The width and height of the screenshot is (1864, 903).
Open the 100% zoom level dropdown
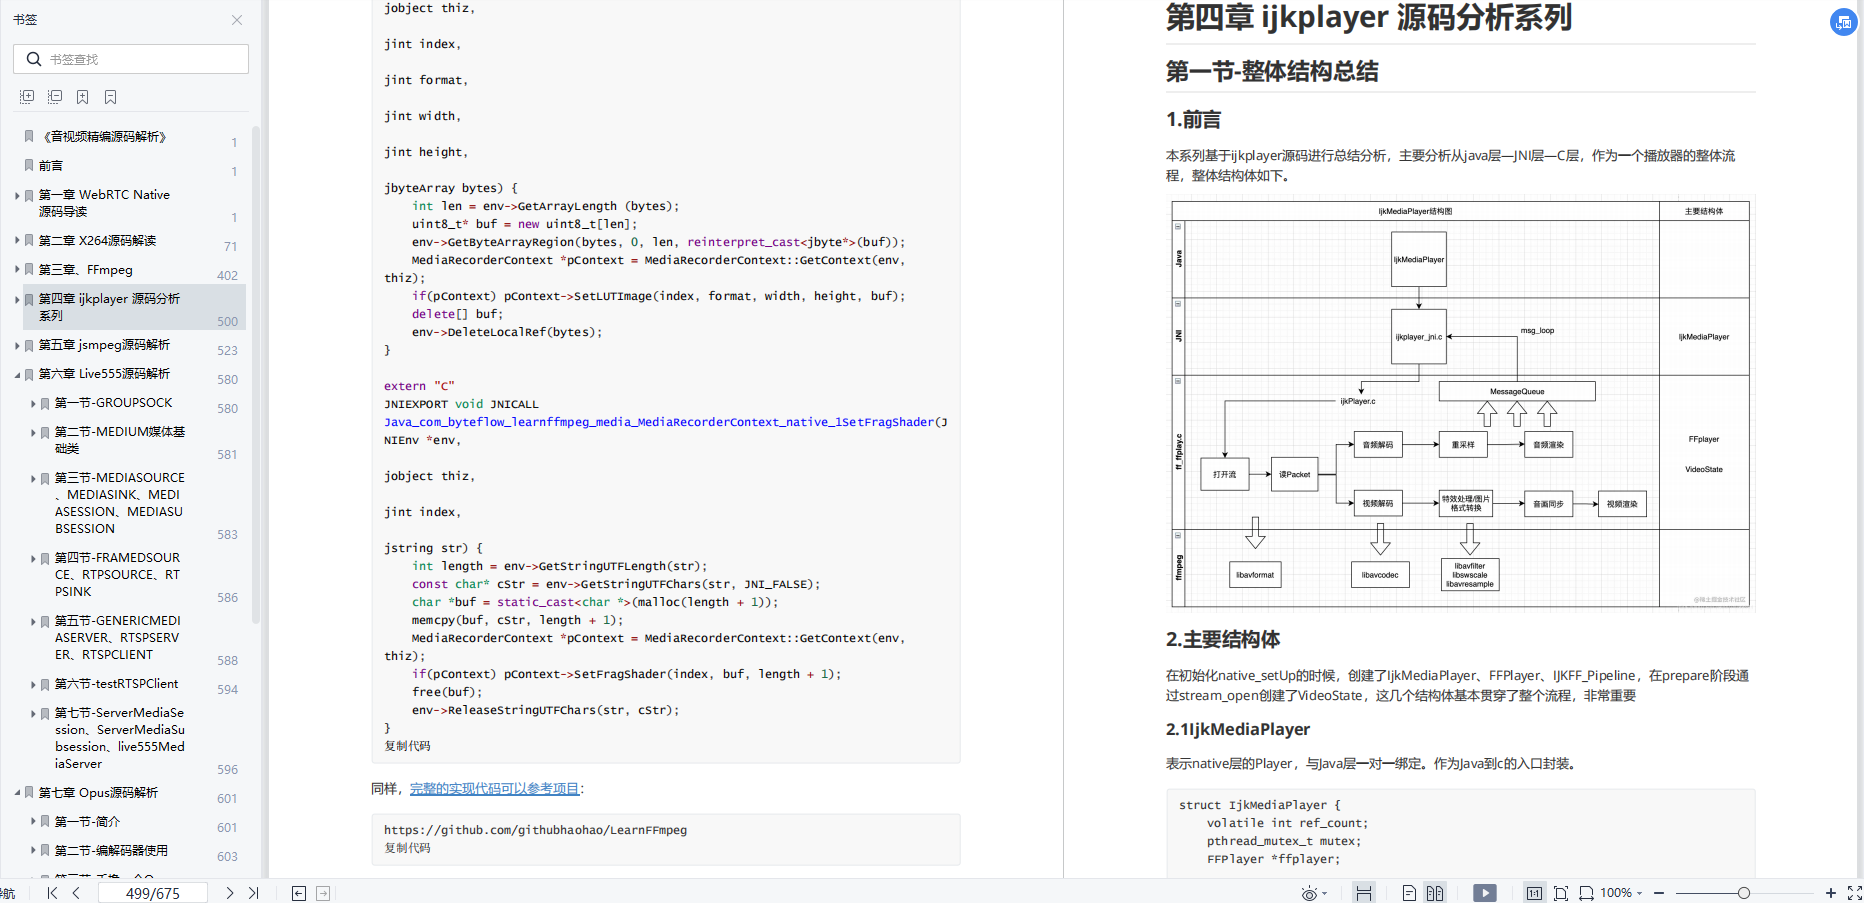coord(1621,893)
